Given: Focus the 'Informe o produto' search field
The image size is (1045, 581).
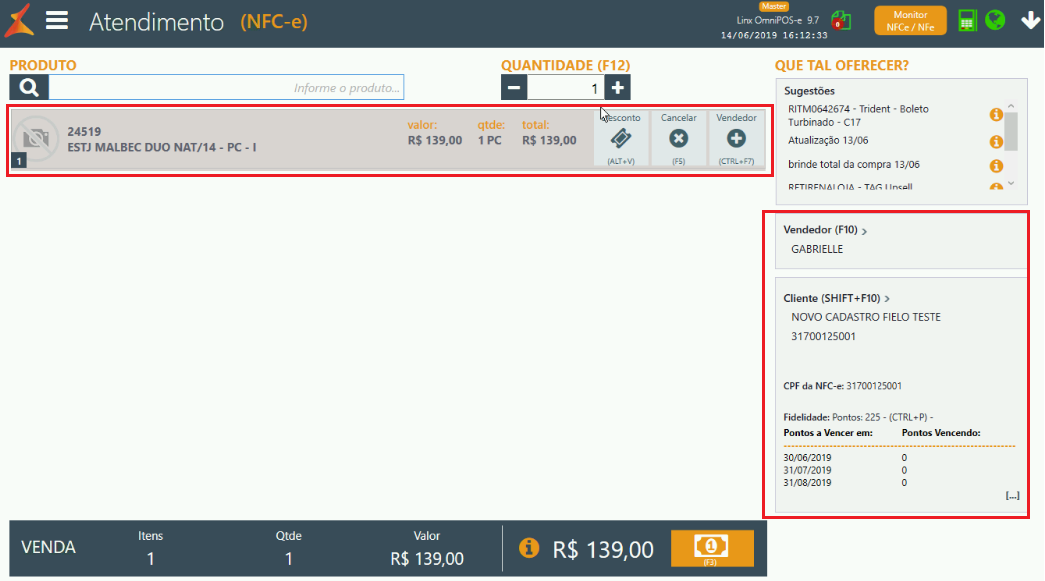Looking at the screenshot, I should (227, 87).
